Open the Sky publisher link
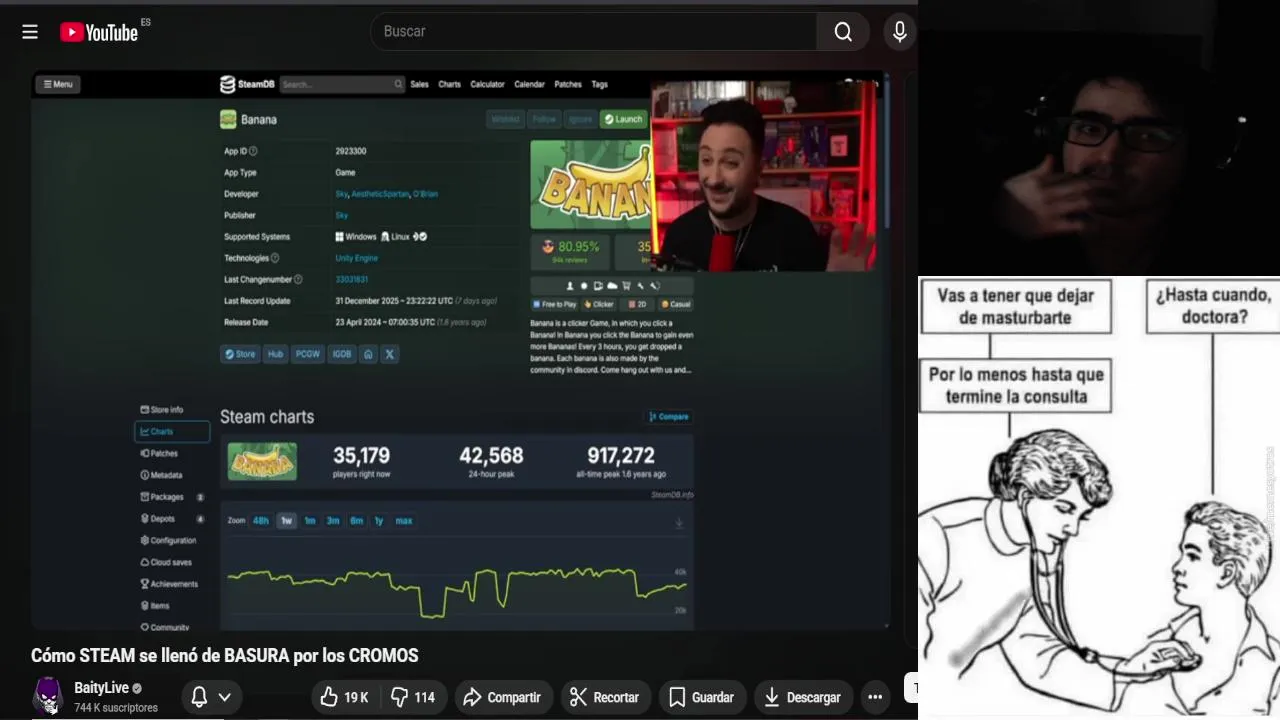The width and height of the screenshot is (1280, 720). point(341,215)
